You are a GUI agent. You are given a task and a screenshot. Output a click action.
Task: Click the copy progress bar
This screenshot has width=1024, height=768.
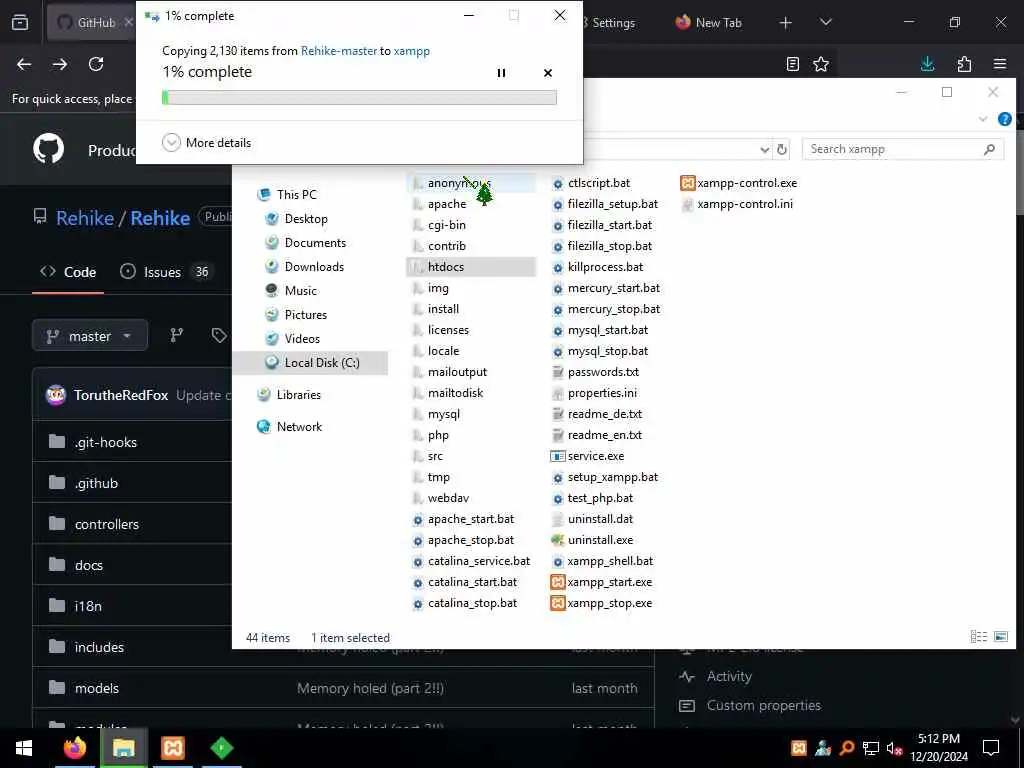(x=359, y=97)
